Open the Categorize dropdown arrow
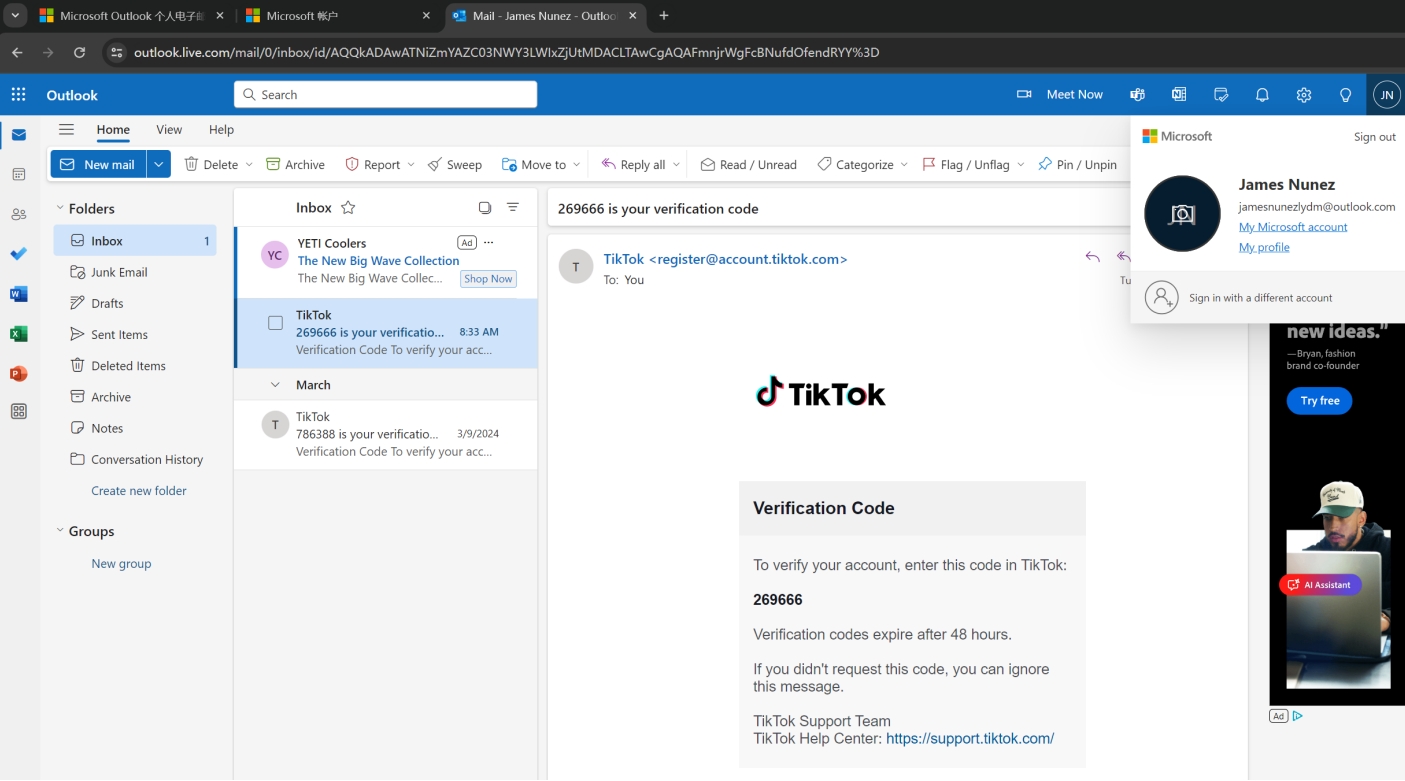This screenshot has height=781, width=1405. coord(904,165)
